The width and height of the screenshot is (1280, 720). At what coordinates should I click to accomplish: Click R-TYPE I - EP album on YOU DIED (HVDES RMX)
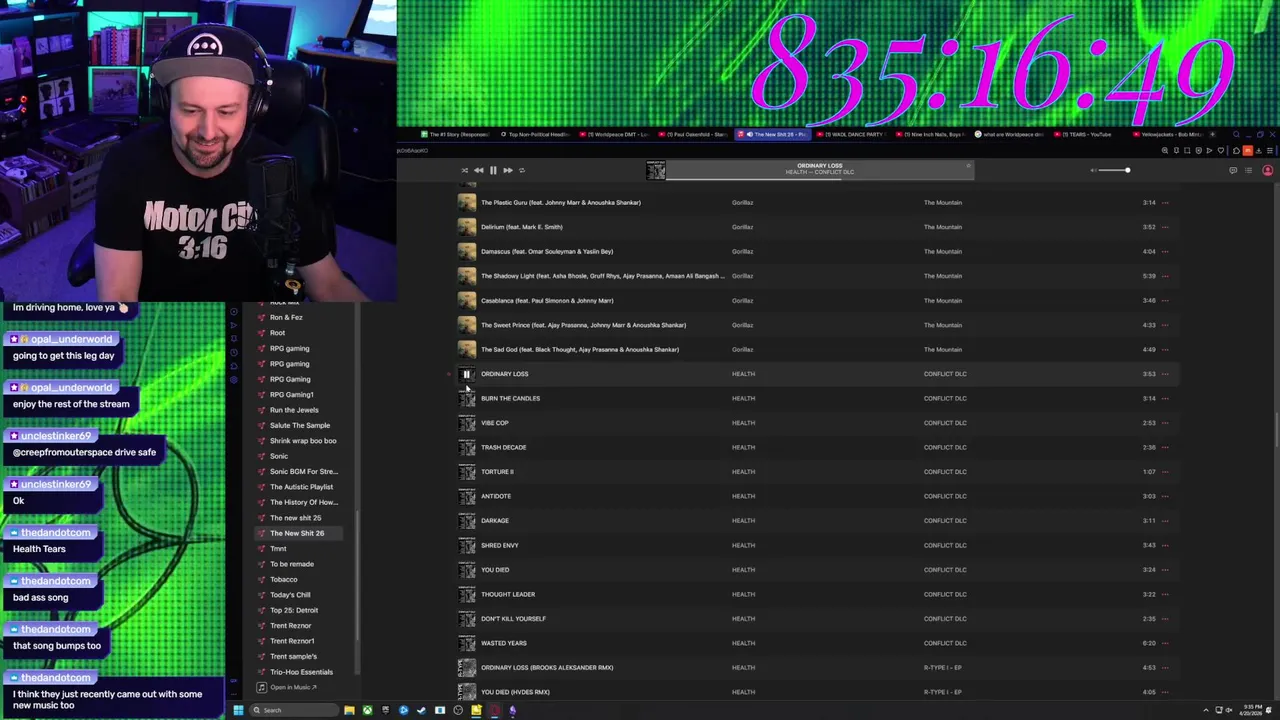pyautogui.click(x=942, y=692)
